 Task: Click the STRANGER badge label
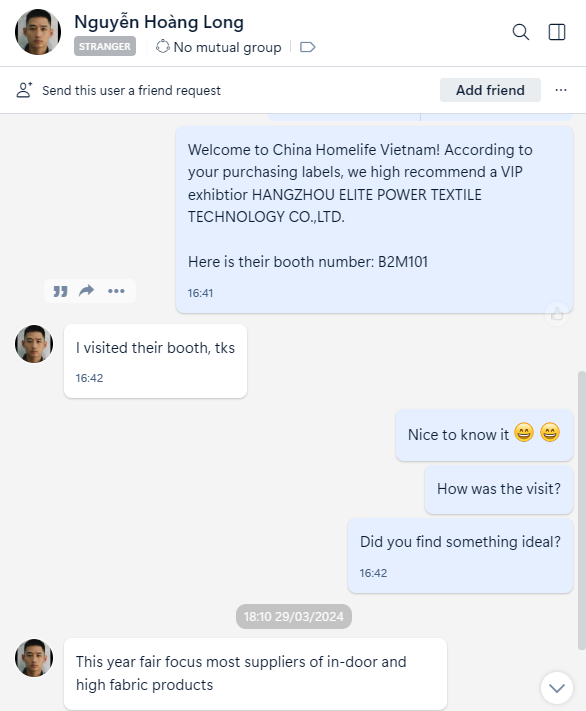pos(105,46)
